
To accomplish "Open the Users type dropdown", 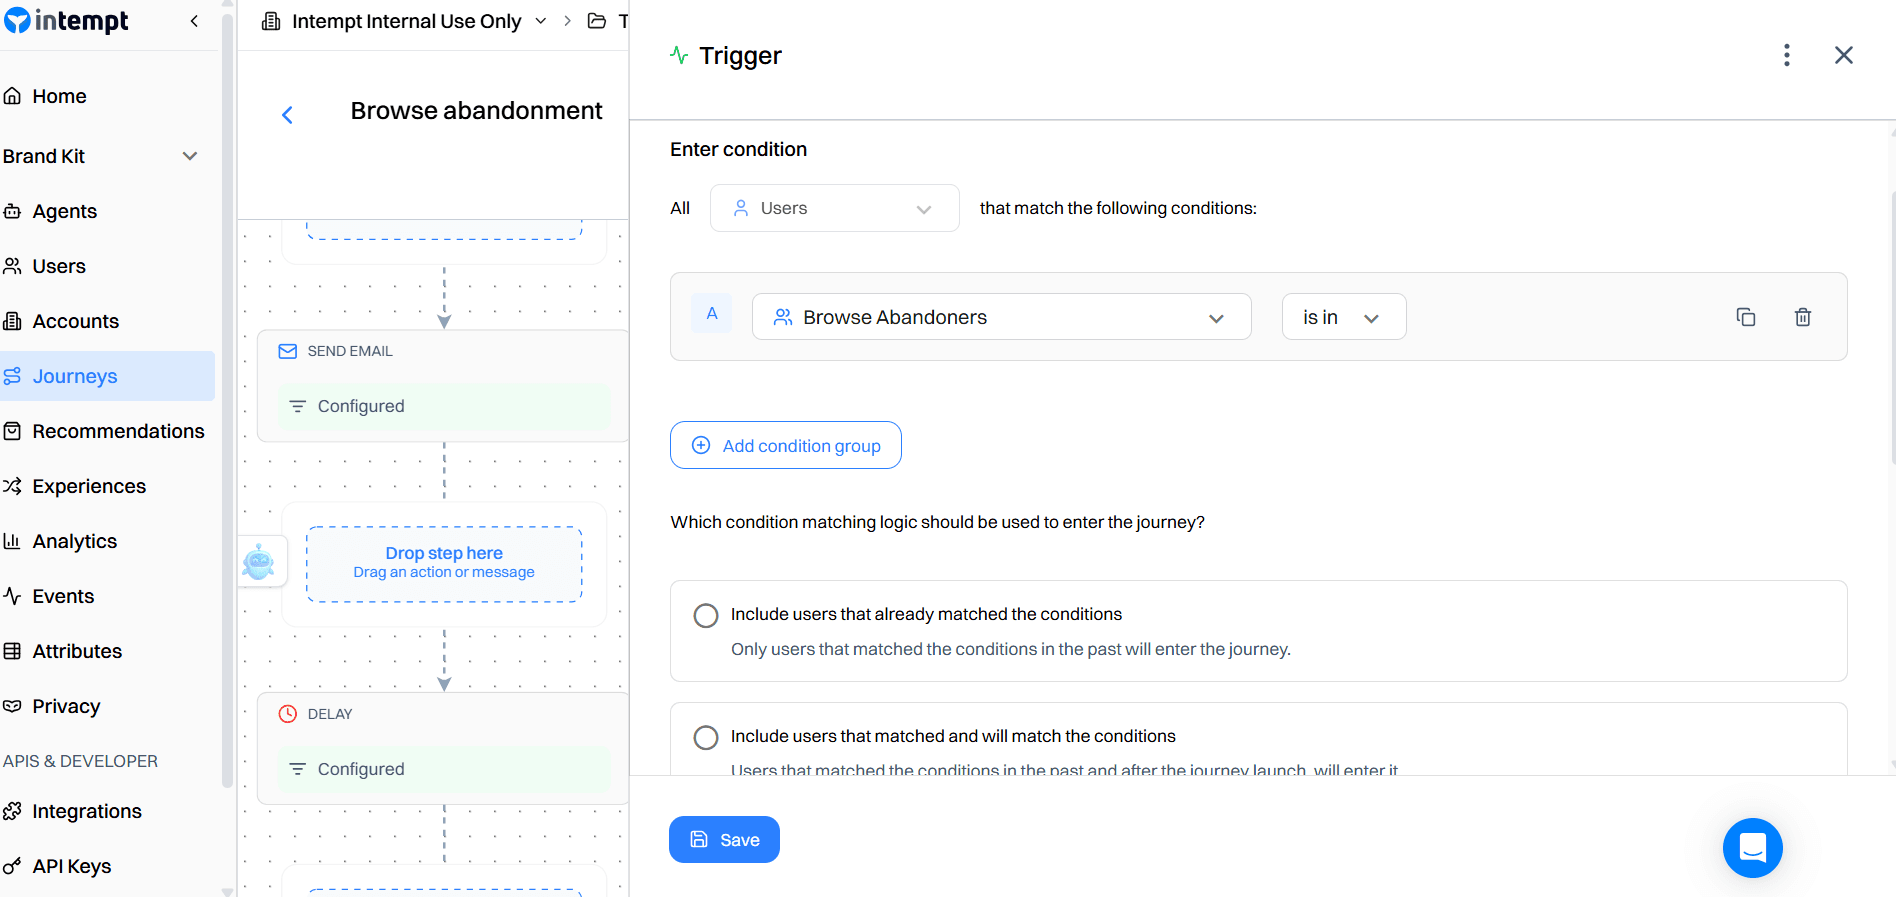I will click(x=834, y=208).
